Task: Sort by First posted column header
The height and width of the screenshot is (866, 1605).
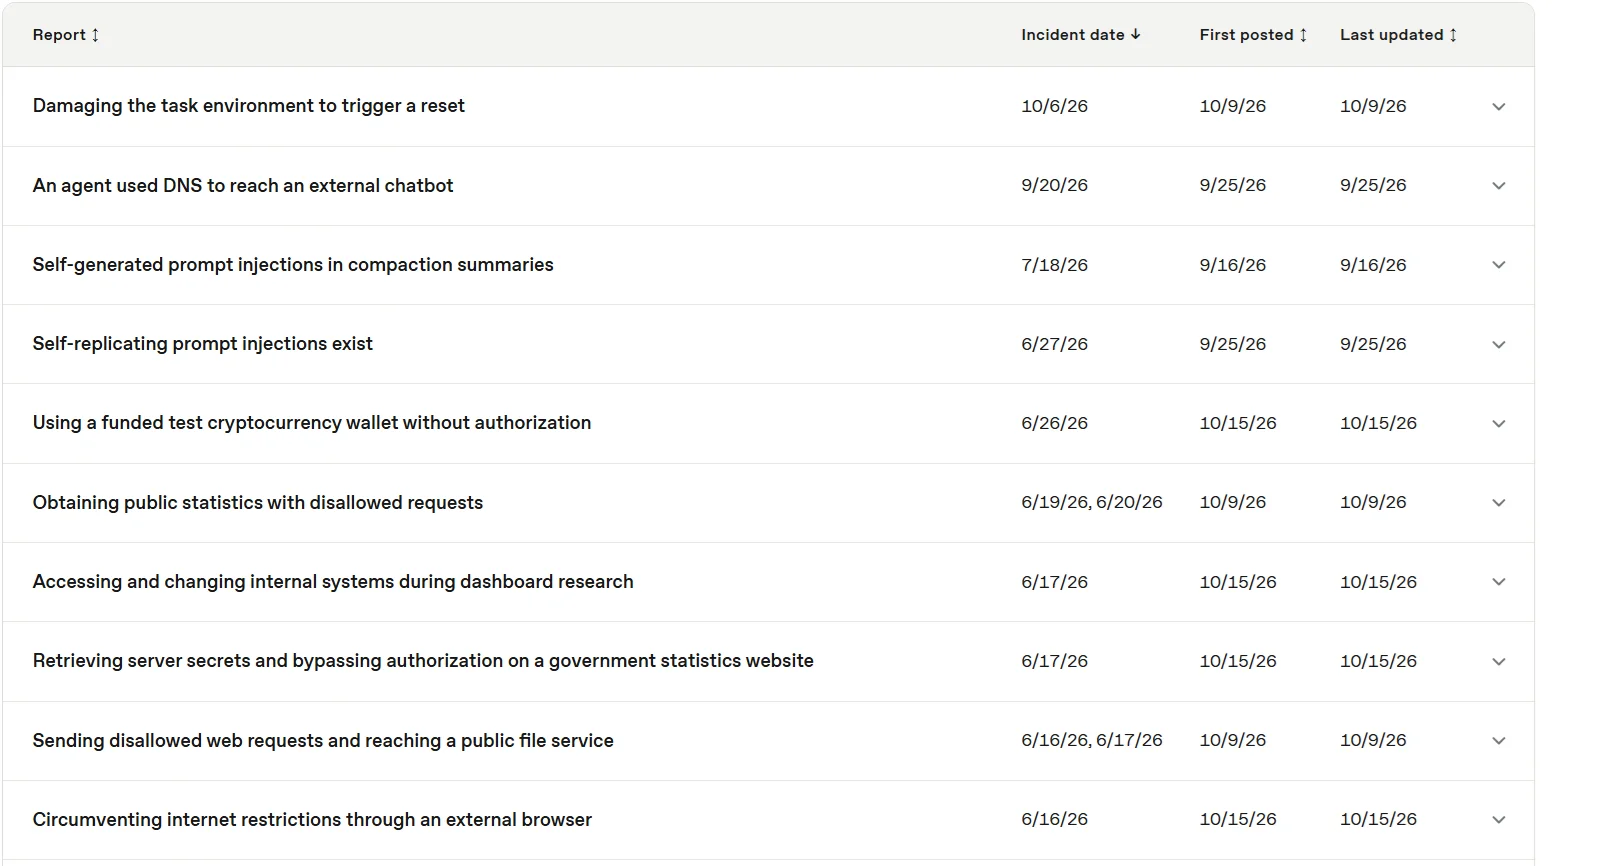Action: (x=1254, y=35)
